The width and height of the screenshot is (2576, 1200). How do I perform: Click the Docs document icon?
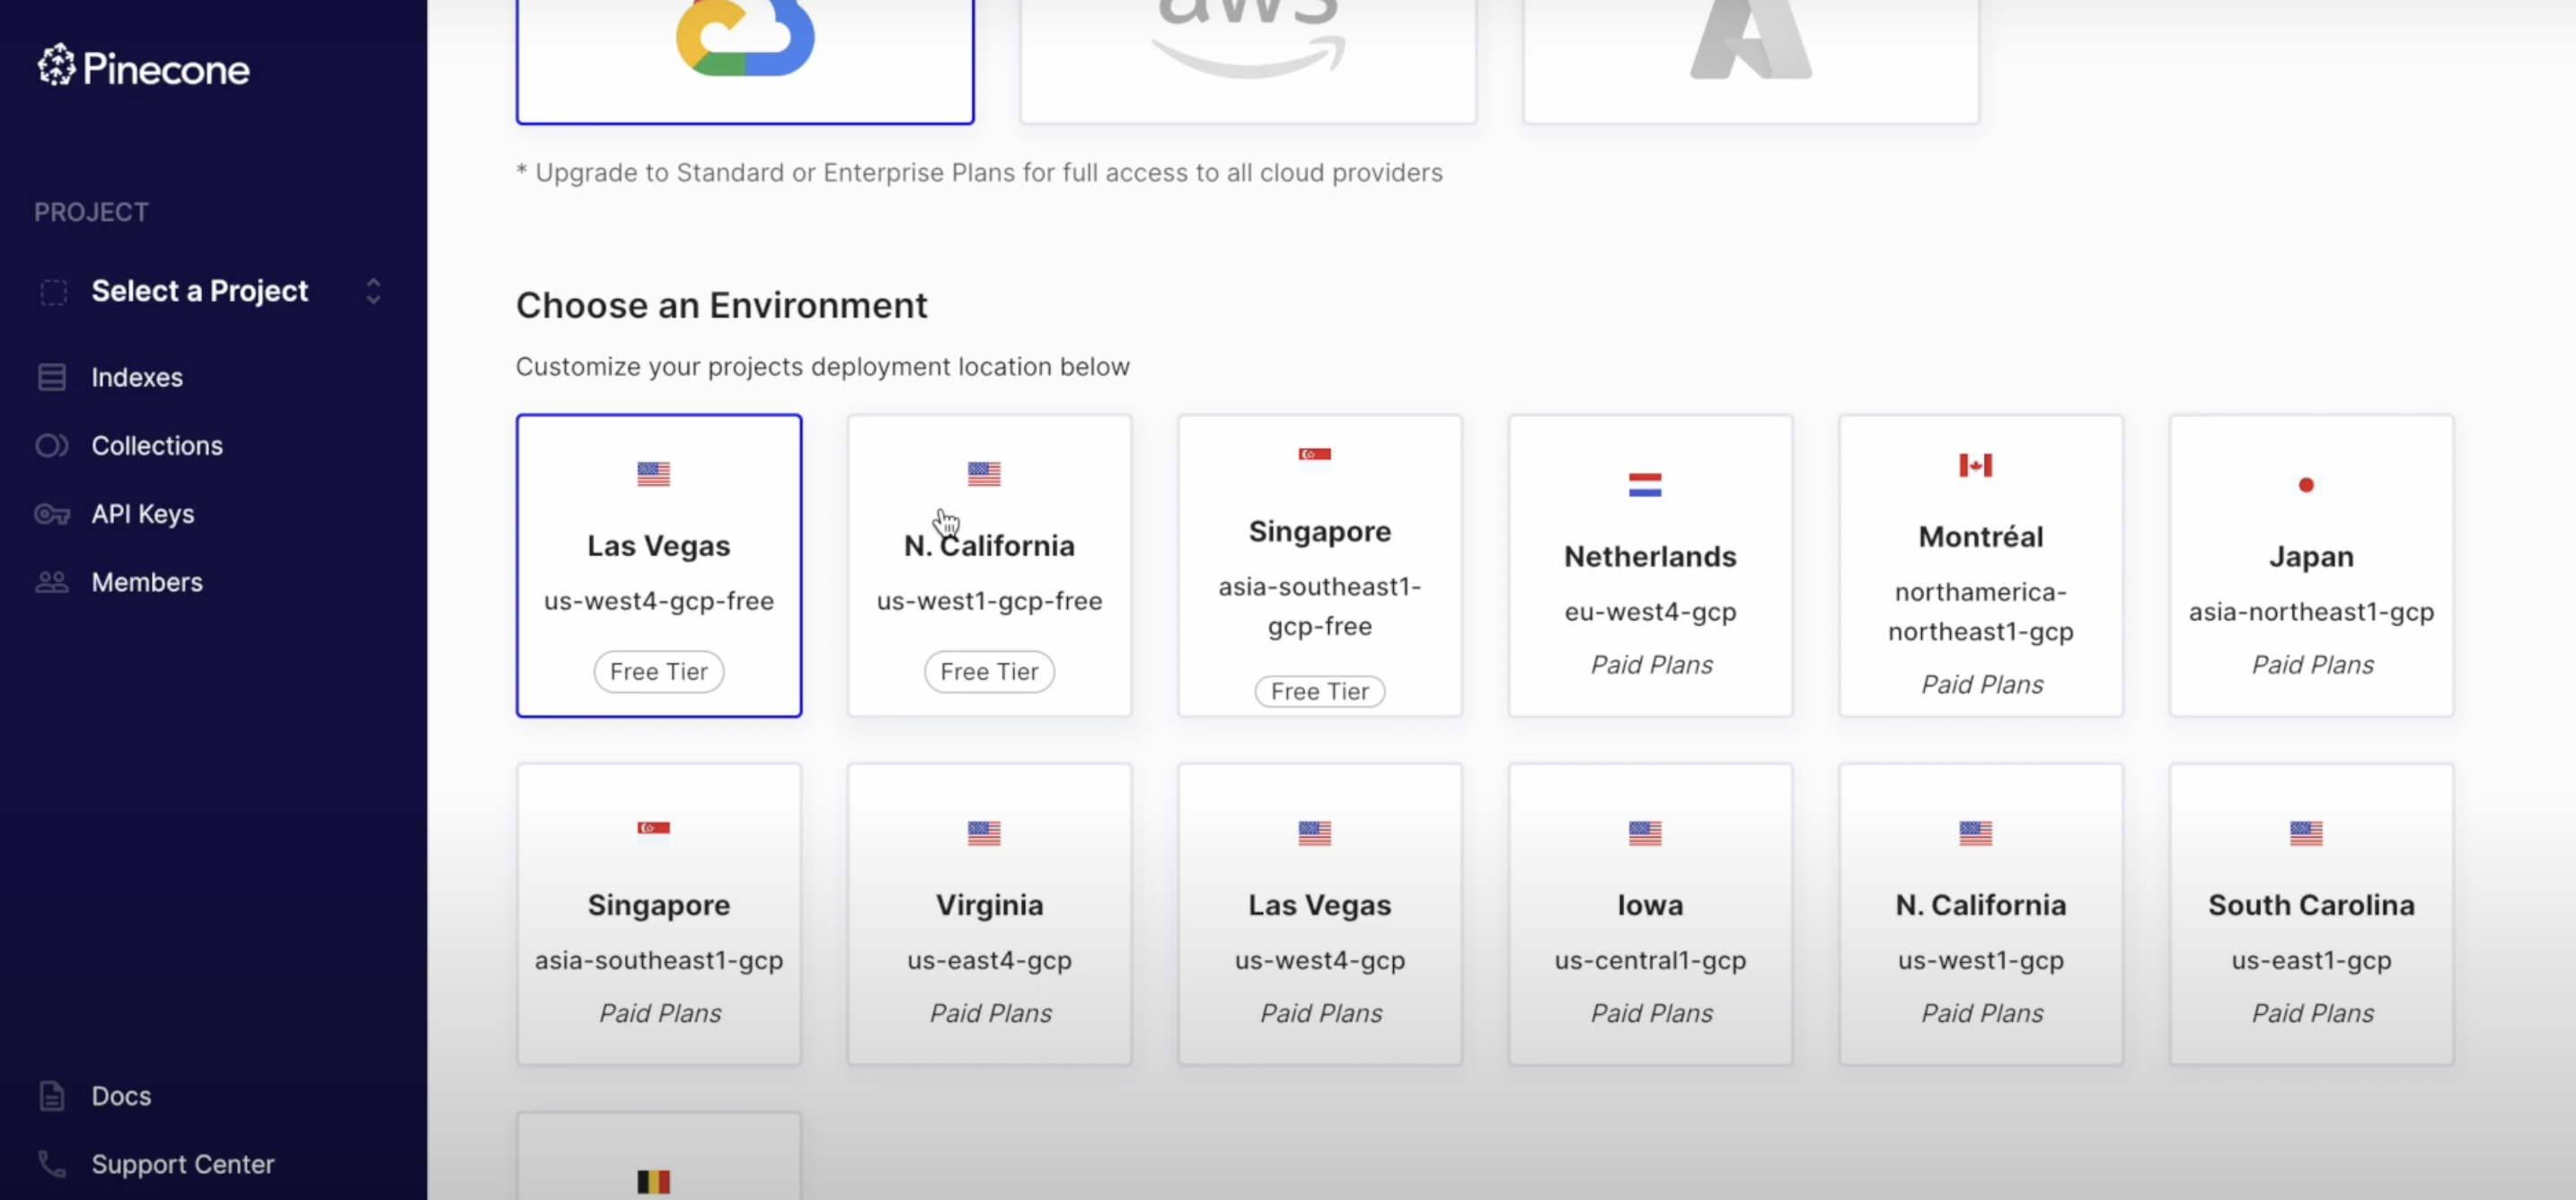(x=51, y=1096)
